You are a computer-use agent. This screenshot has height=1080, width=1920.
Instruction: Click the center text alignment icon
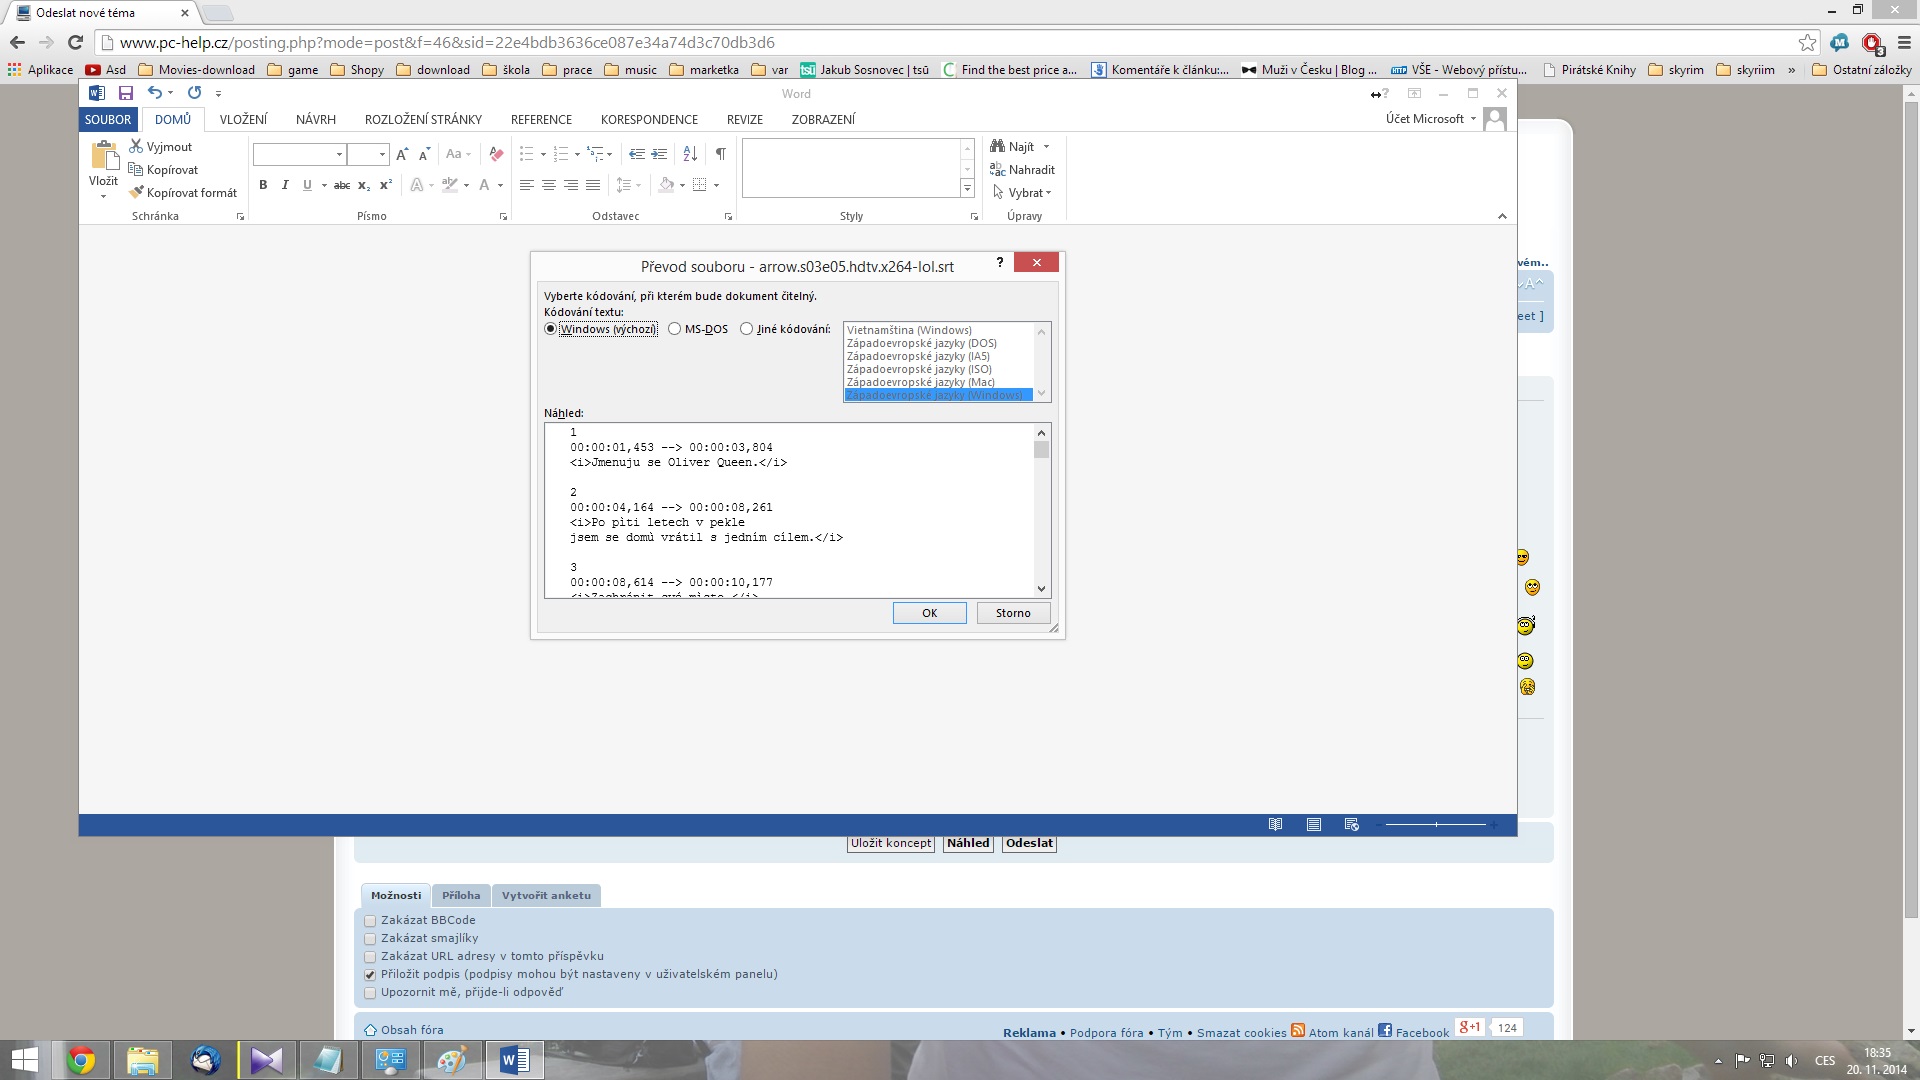pyautogui.click(x=548, y=185)
